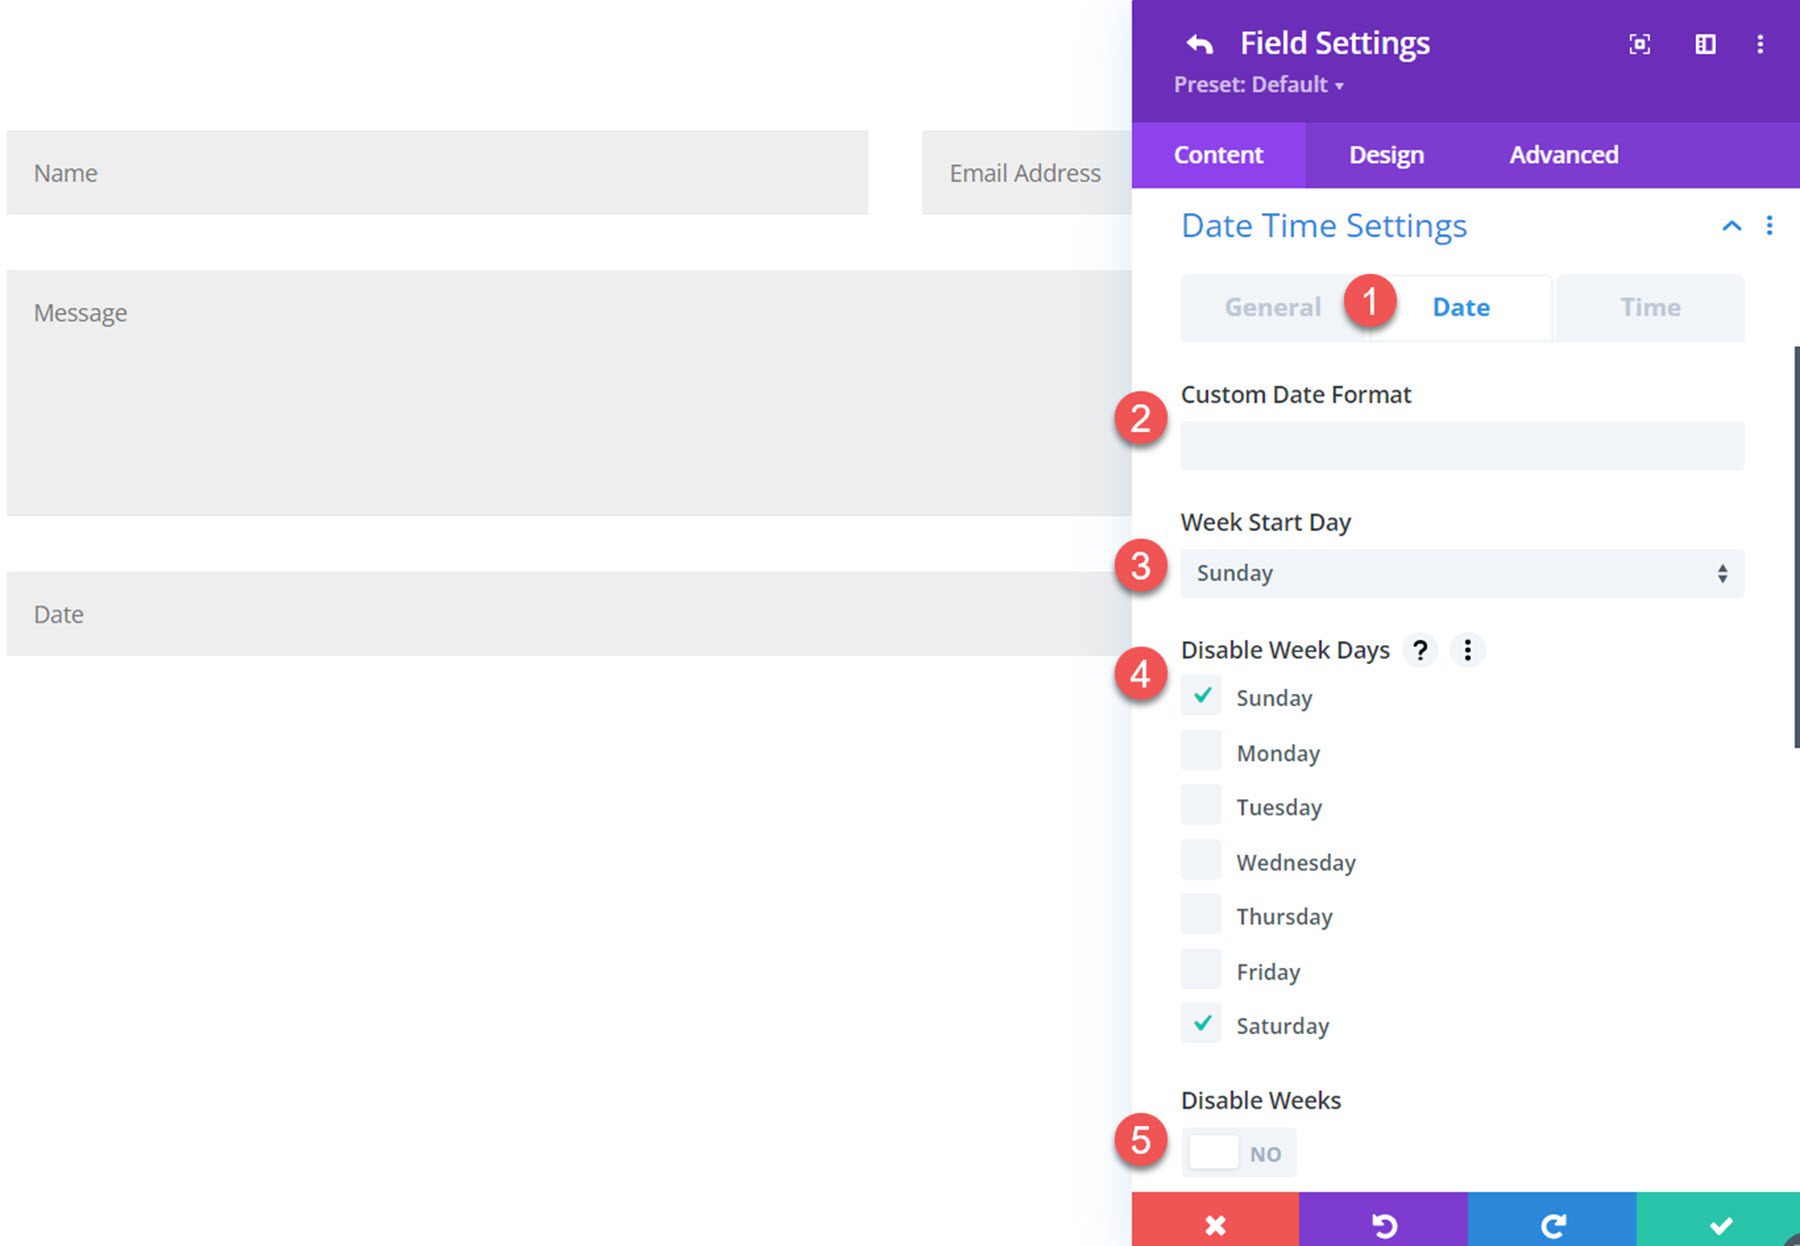Save changes with the green checkmark

click(x=1722, y=1225)
